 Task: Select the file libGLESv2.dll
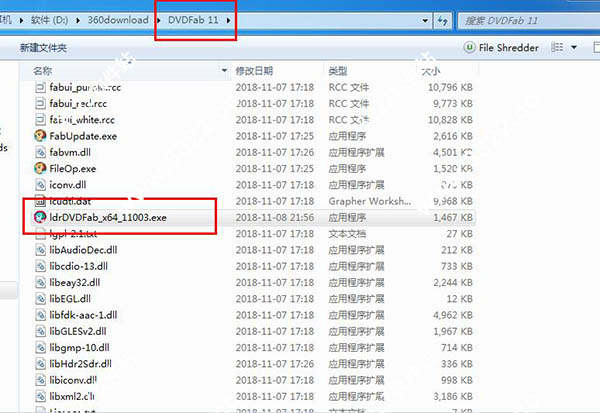click(78, 331)
